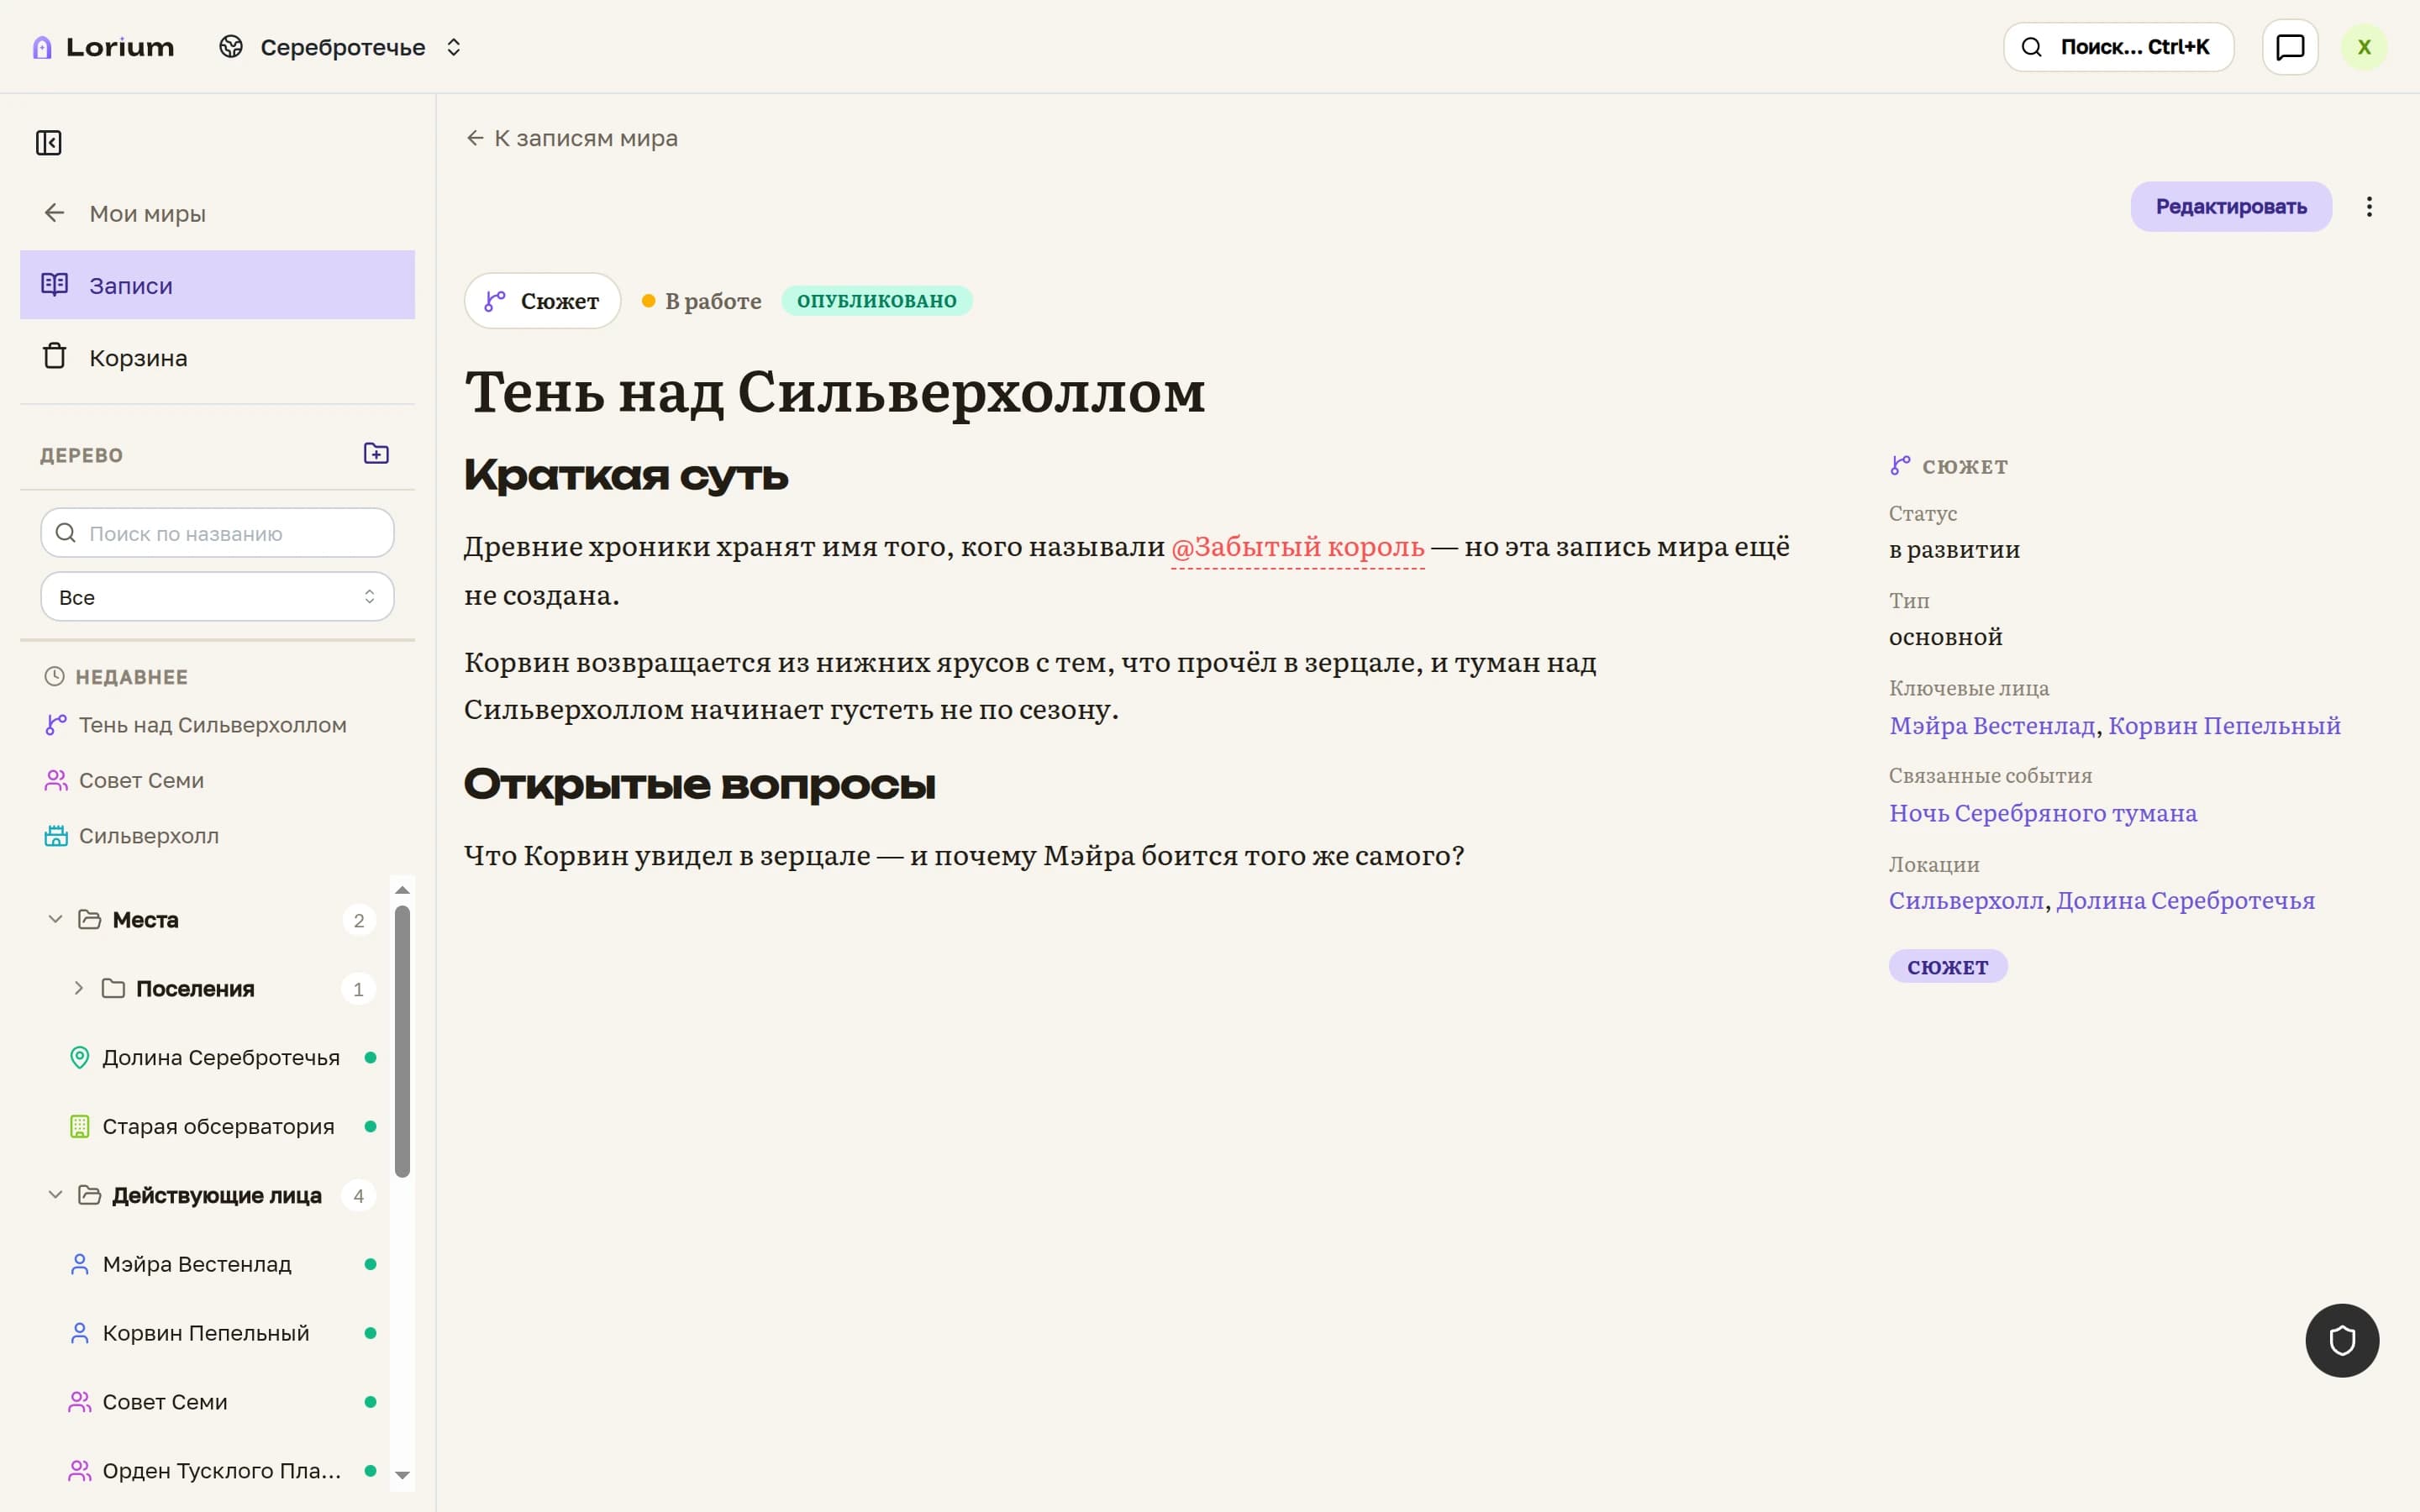Click the Редактировать button
This screenshot has height=1512, width=2420.
[x=2231, y=207]
